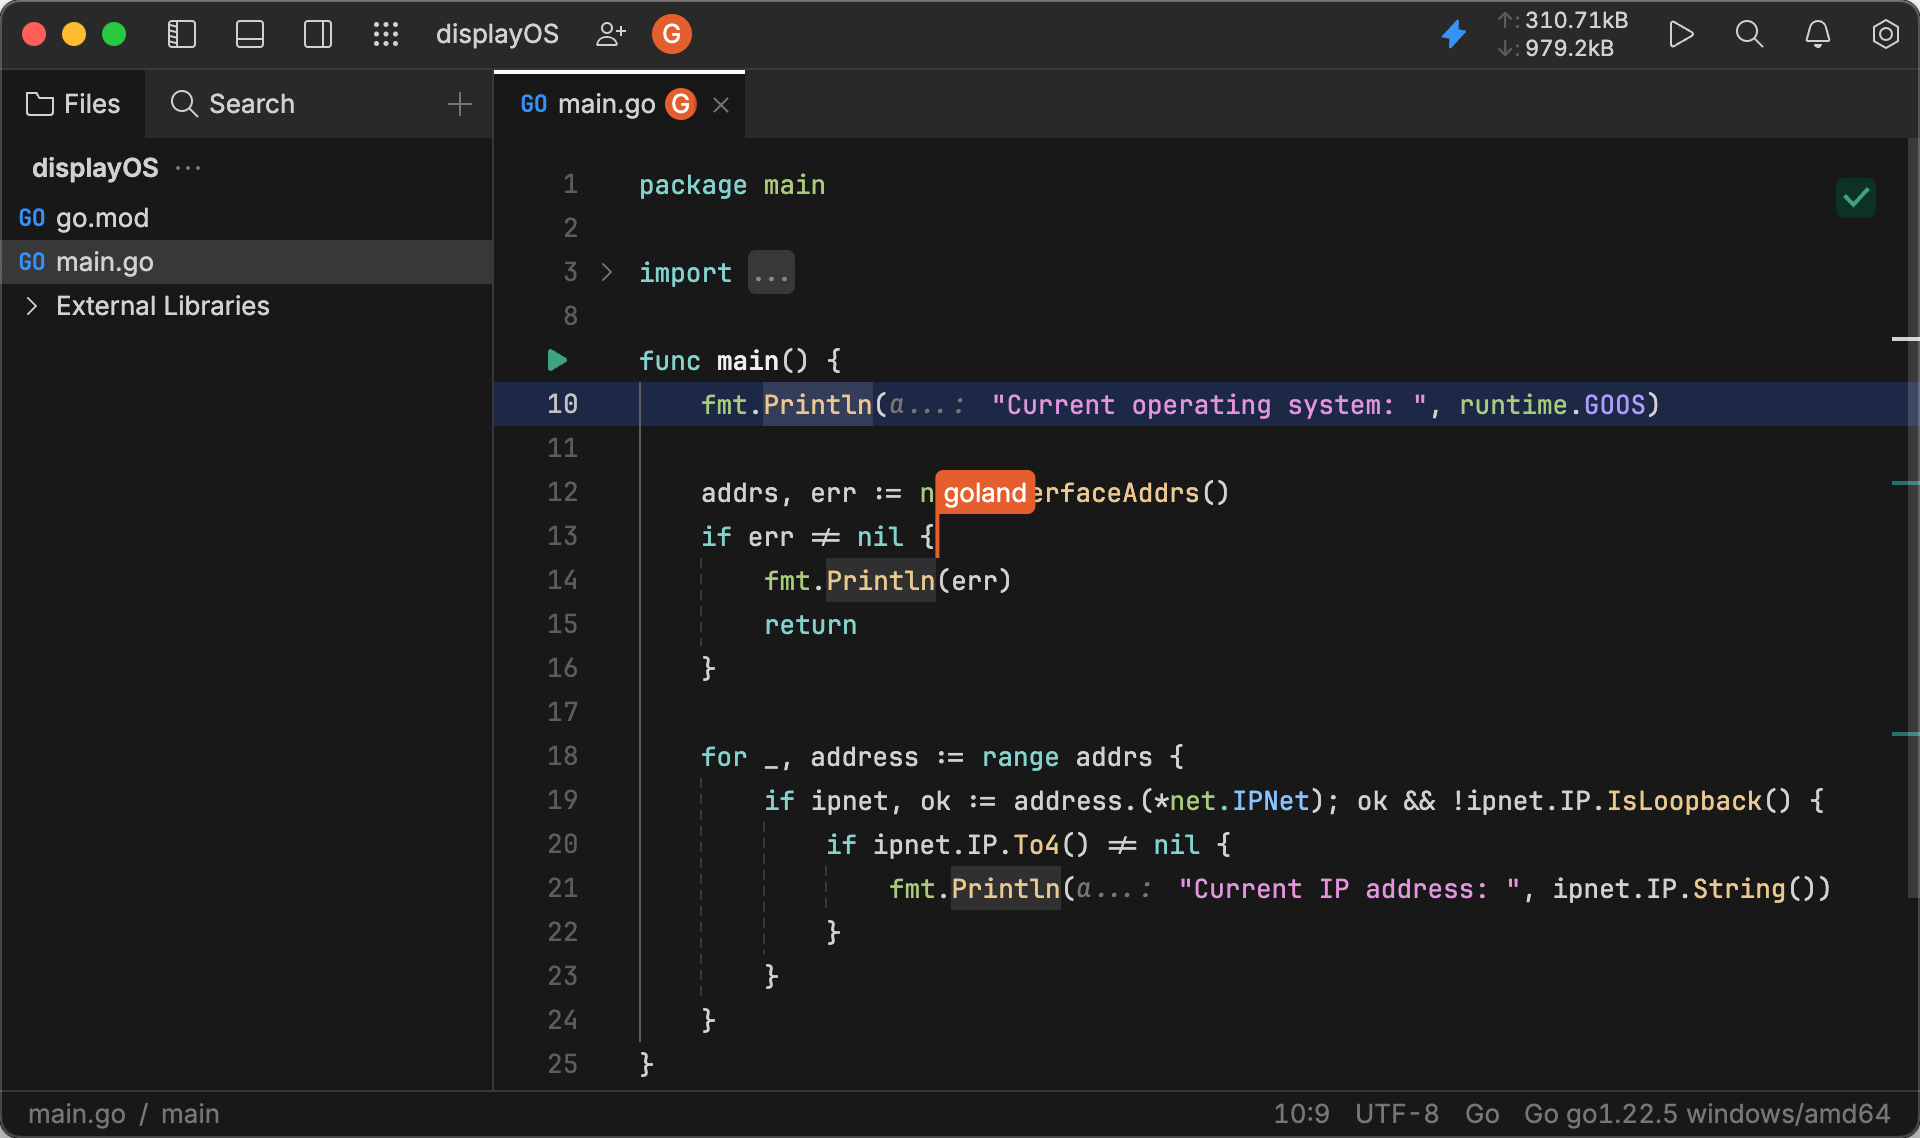The image size is (1920, 1138).
Task: Click the Run play icon in top toolbar
Action: pyautogui.click(x=1681, y=34)
